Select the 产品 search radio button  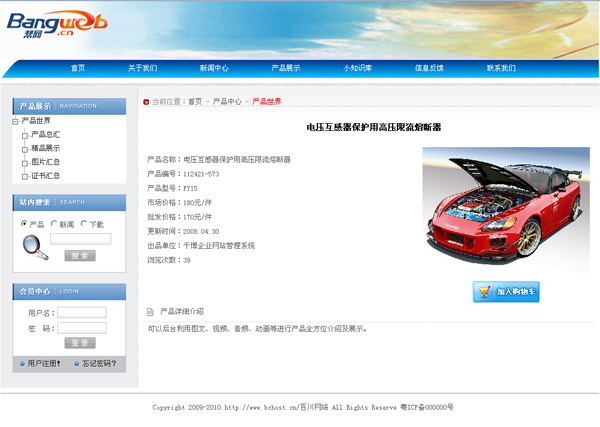pos(24,224)
